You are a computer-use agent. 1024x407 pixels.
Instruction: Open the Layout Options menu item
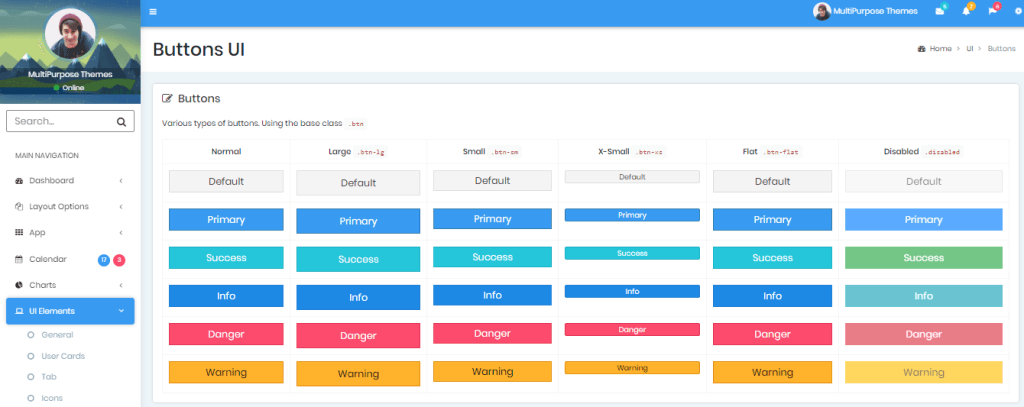point(70,206)
